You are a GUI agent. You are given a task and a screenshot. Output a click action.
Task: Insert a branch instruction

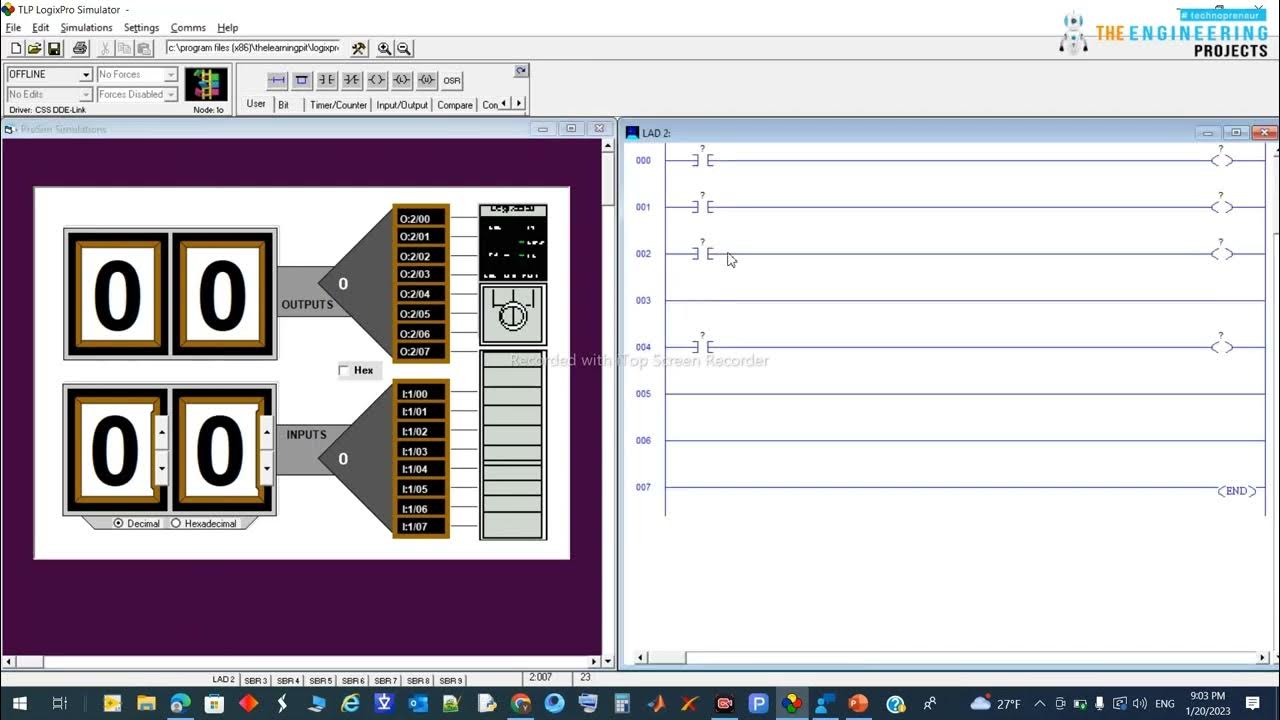302,80
